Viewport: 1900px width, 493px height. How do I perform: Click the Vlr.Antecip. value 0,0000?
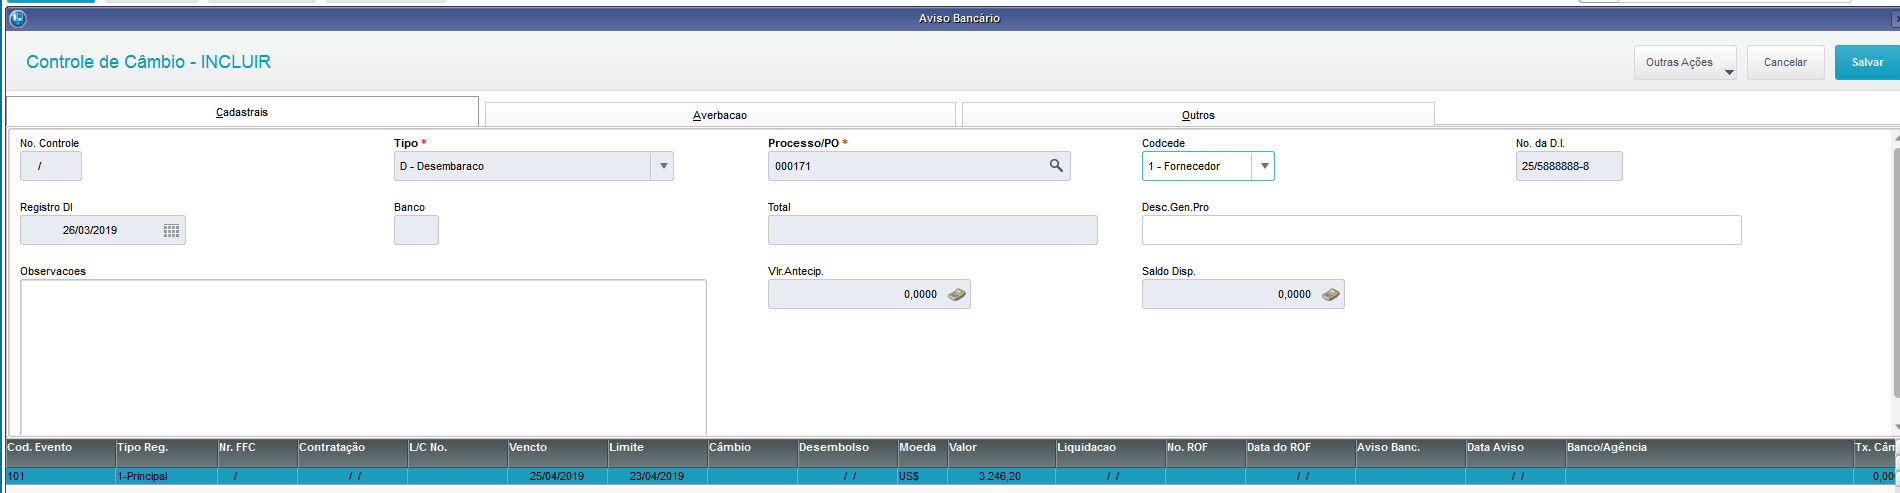click(x=920, y=294)
